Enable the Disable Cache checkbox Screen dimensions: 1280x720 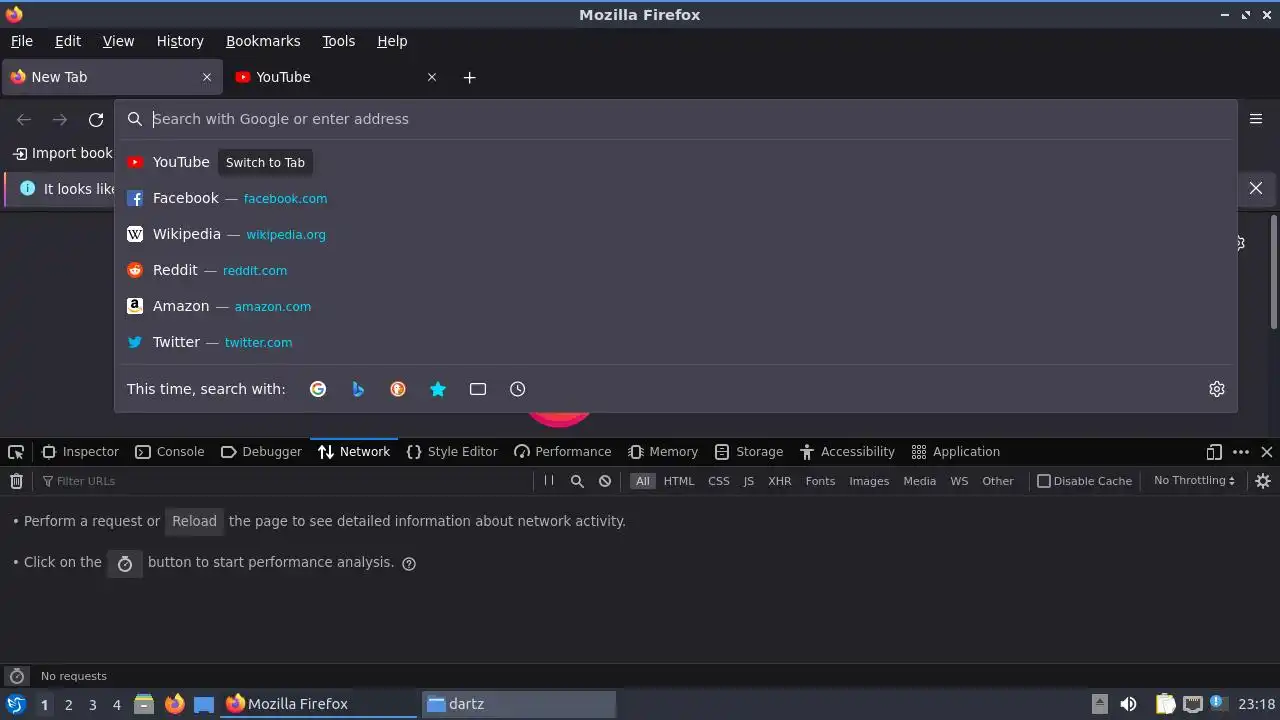pos(1044,481)
